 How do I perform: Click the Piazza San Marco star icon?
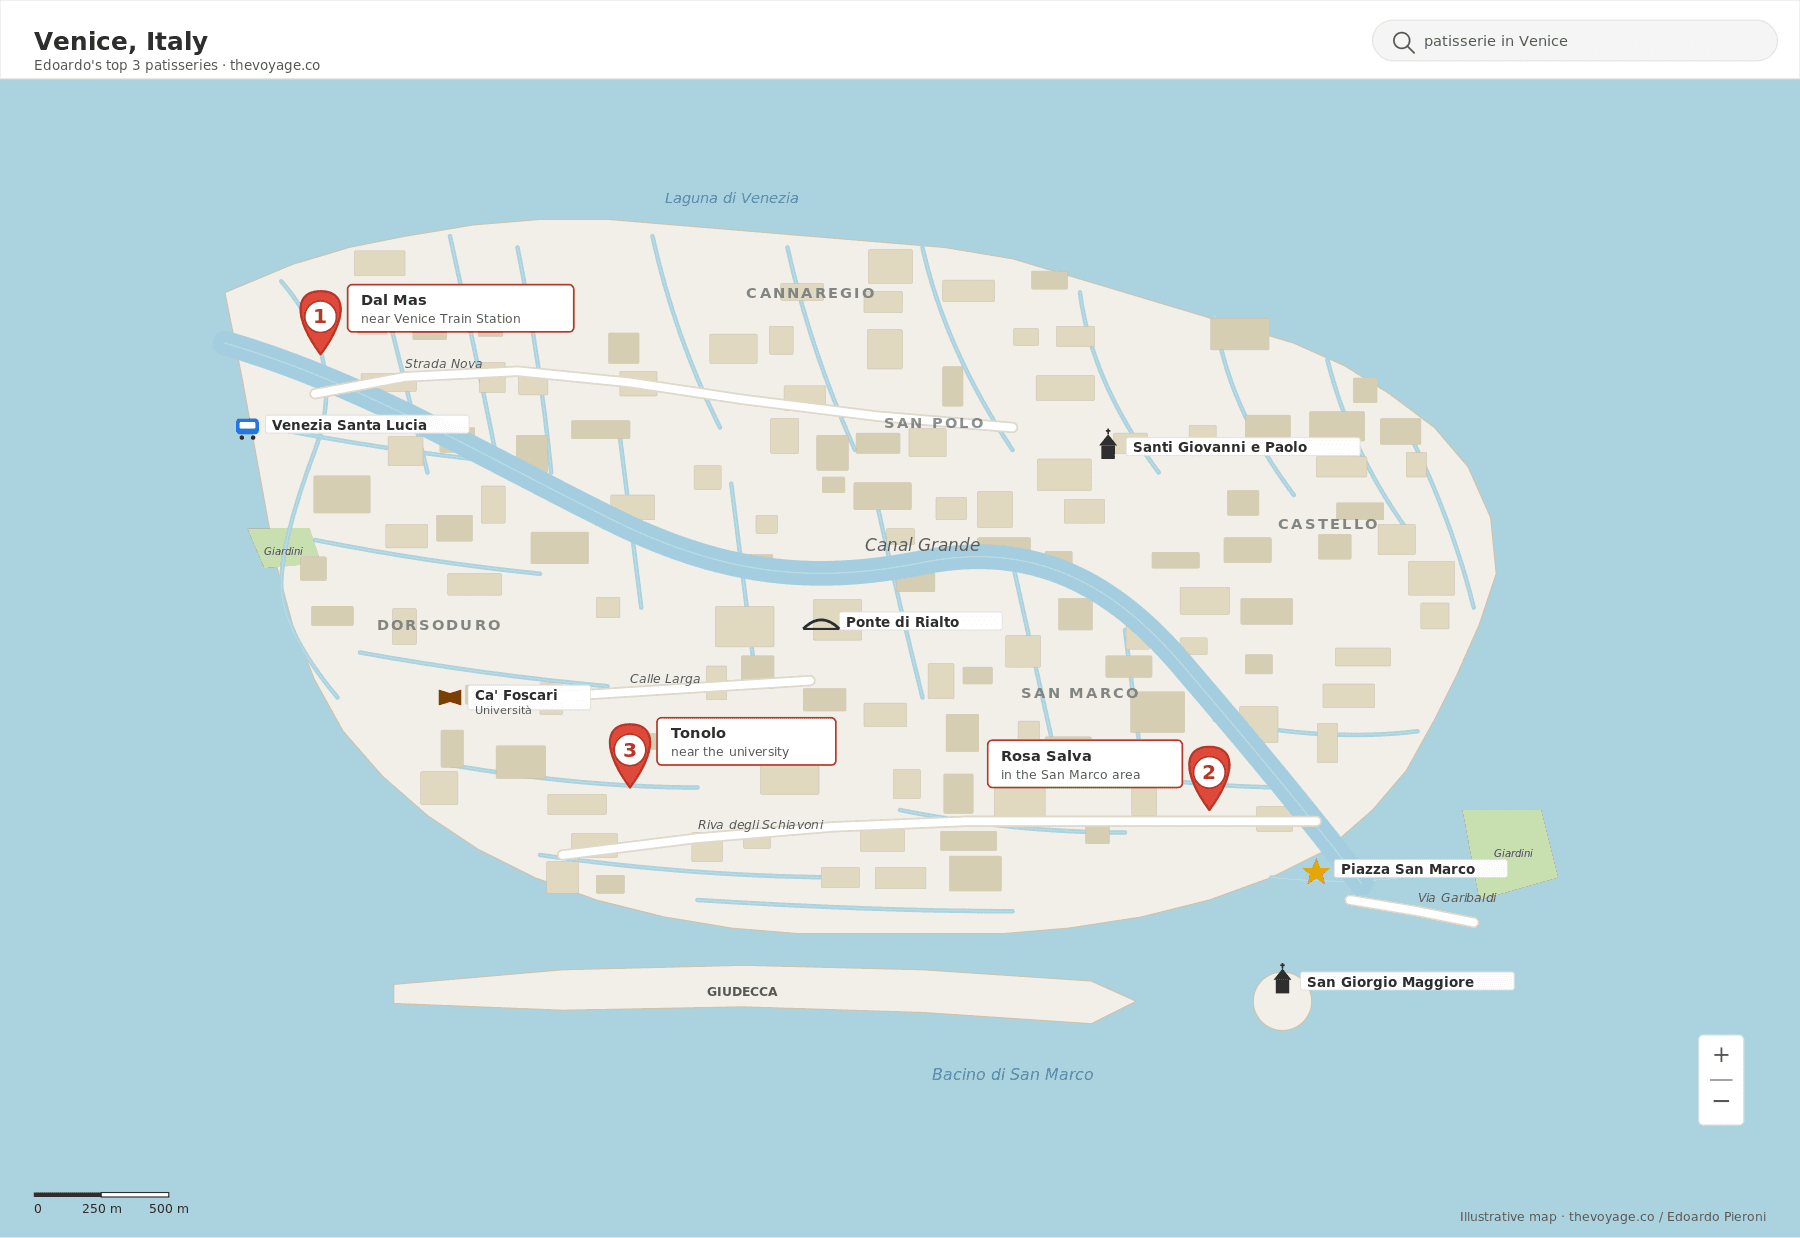(x=1316, y=872)
